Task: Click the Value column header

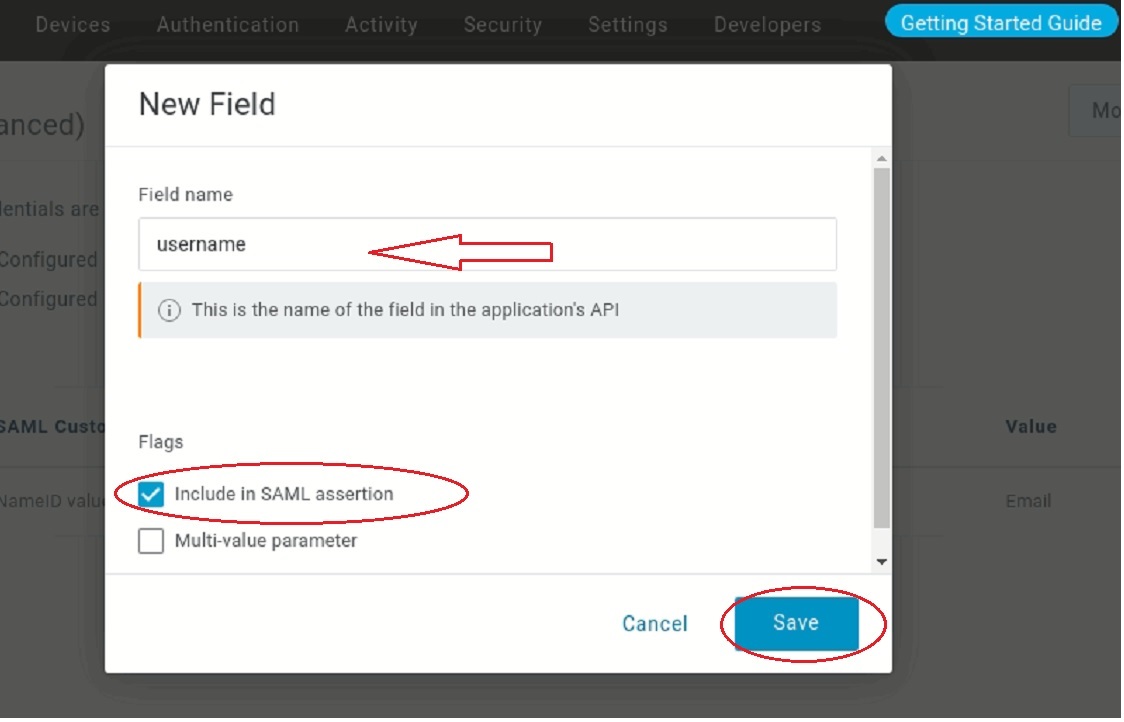Action: (1031, 427)
